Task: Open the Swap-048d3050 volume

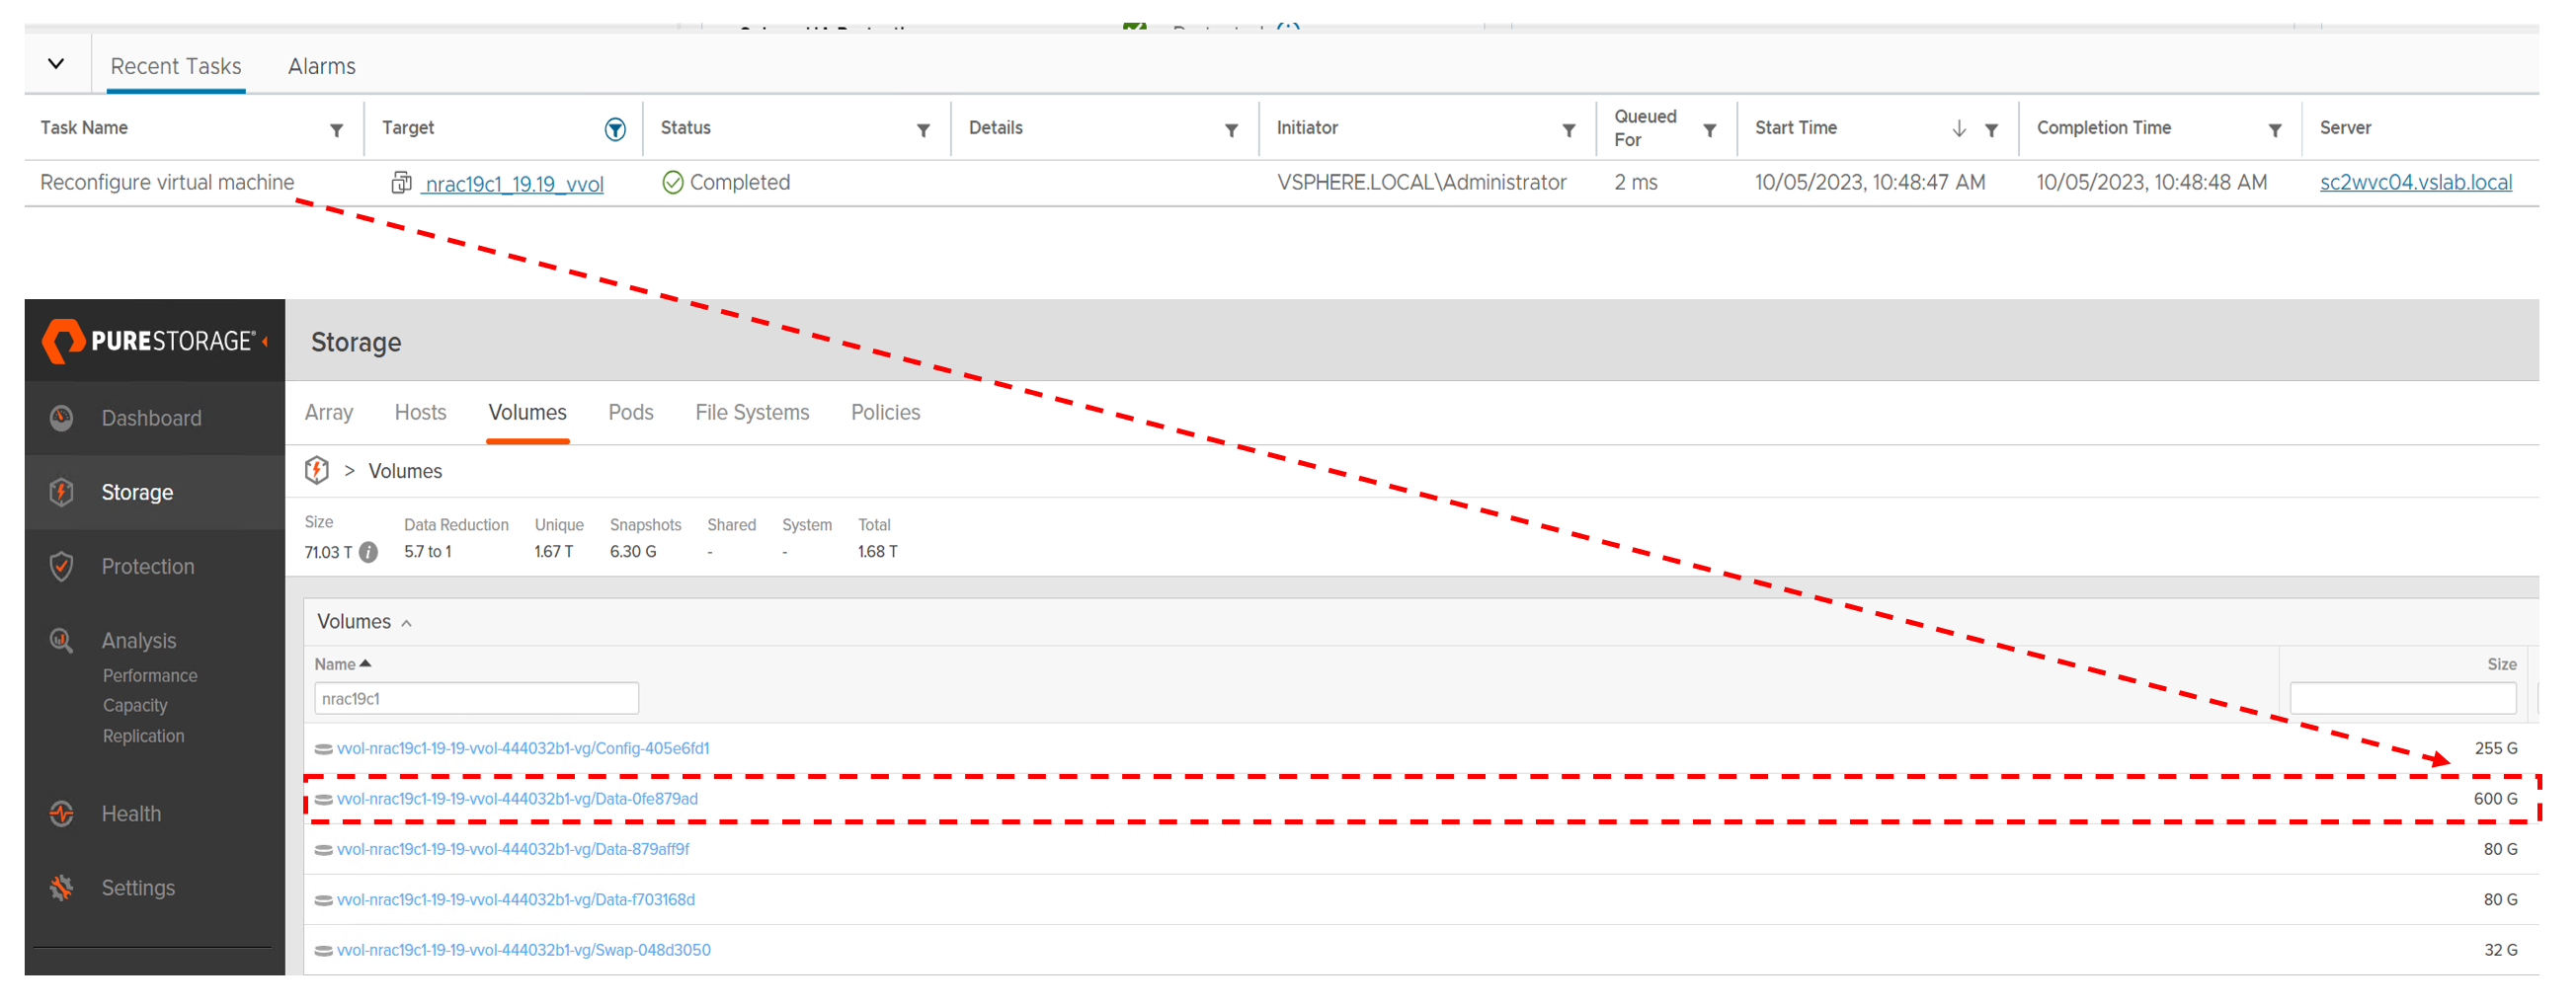Action: pos(524,950)
